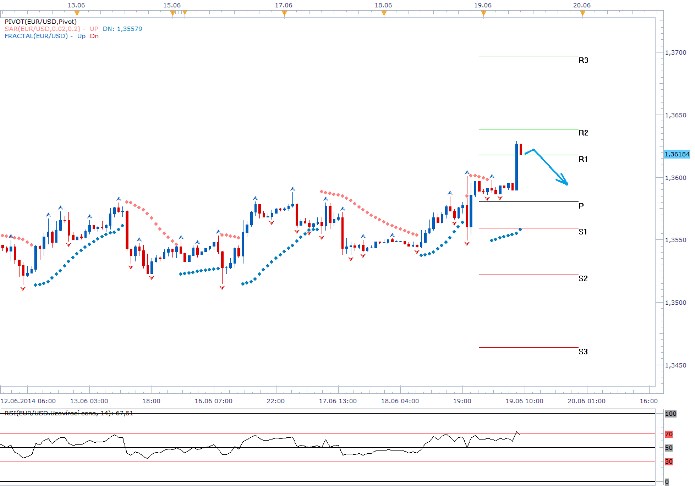Click the orange marker under date 19.06

(484, 13)
